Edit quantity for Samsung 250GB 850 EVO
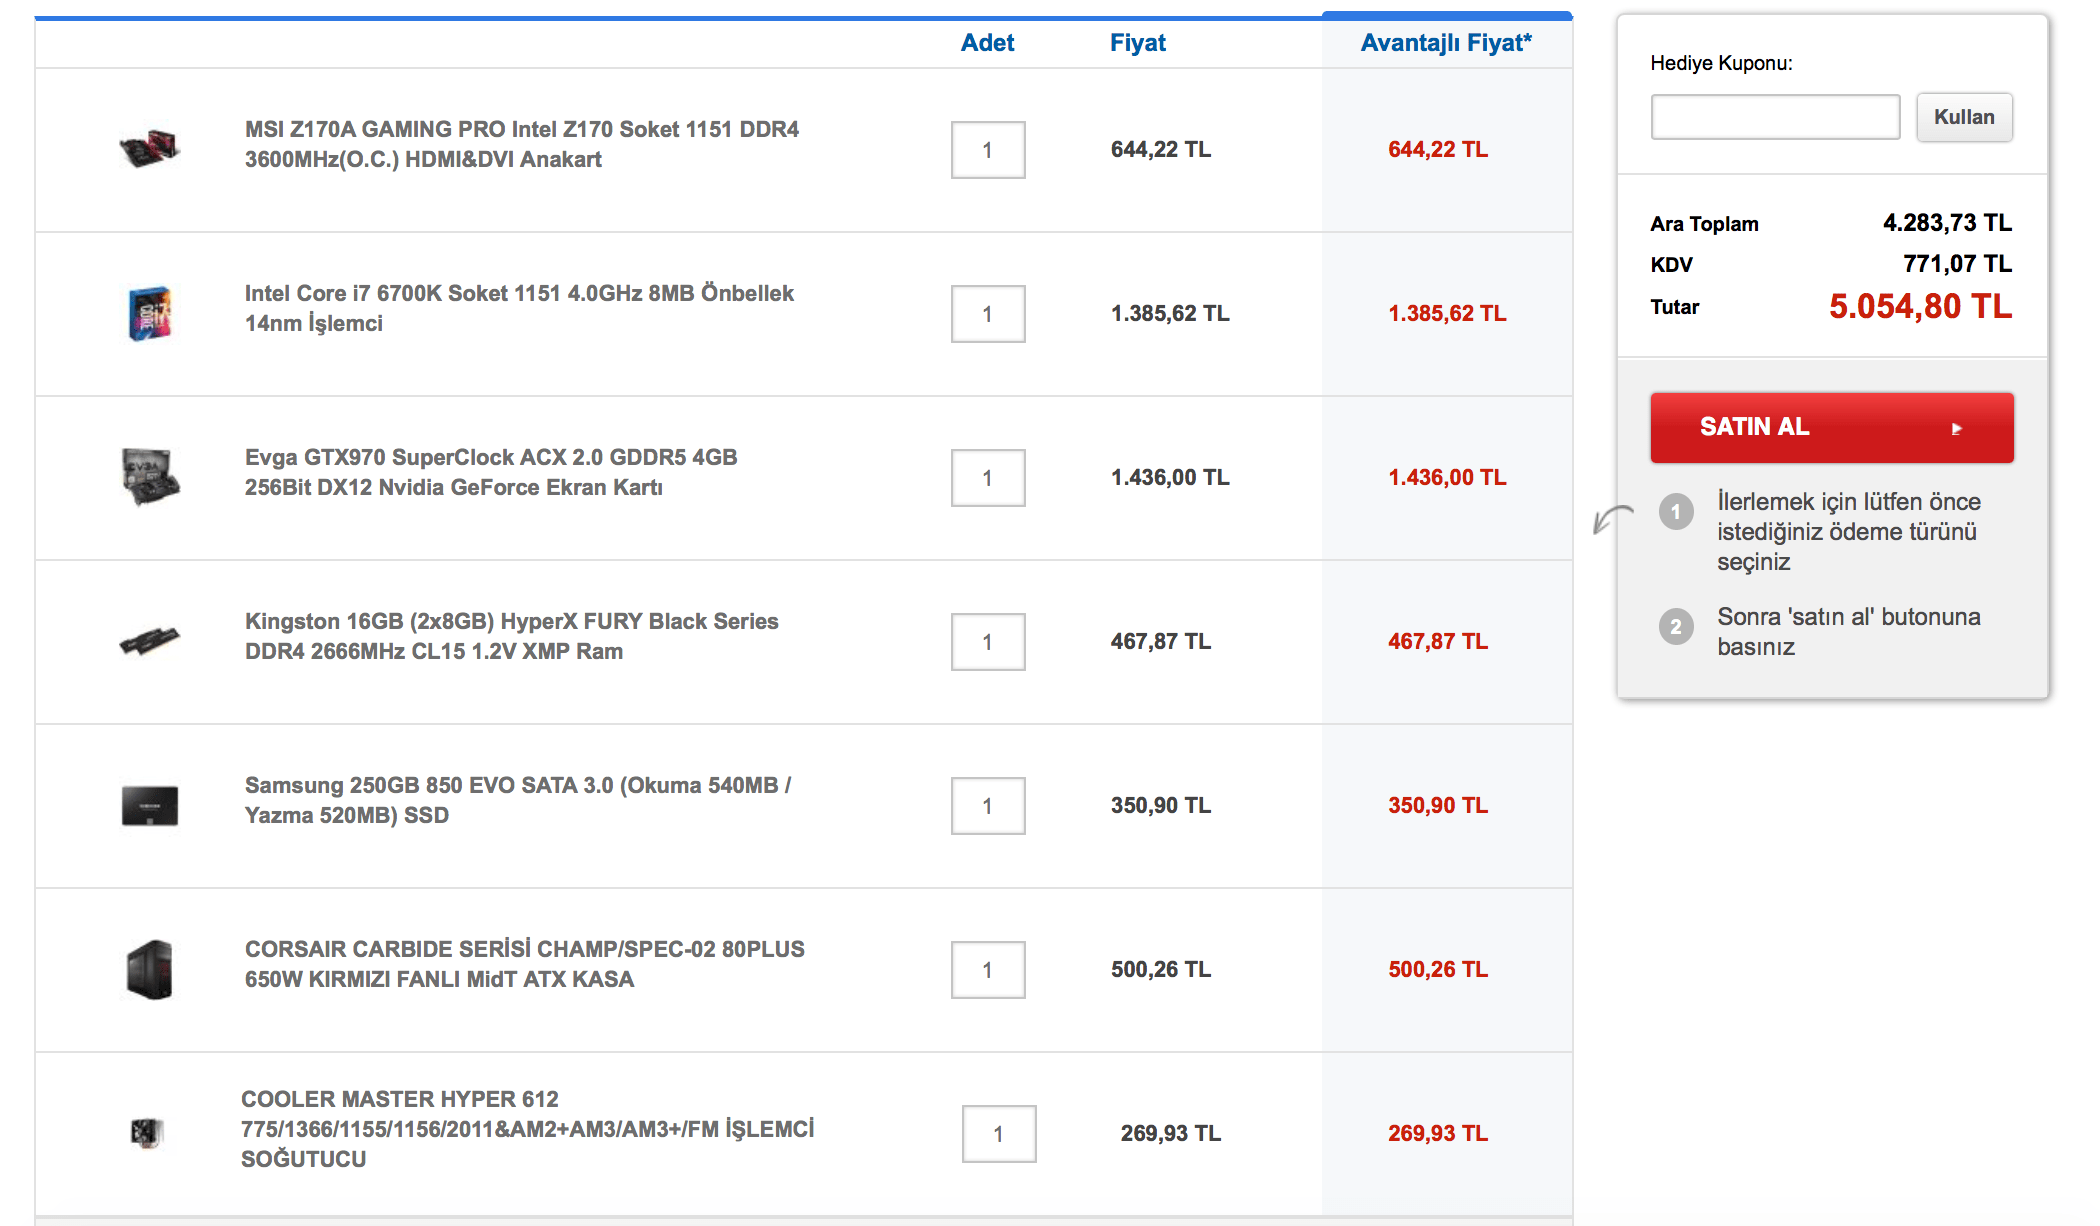 987,806
